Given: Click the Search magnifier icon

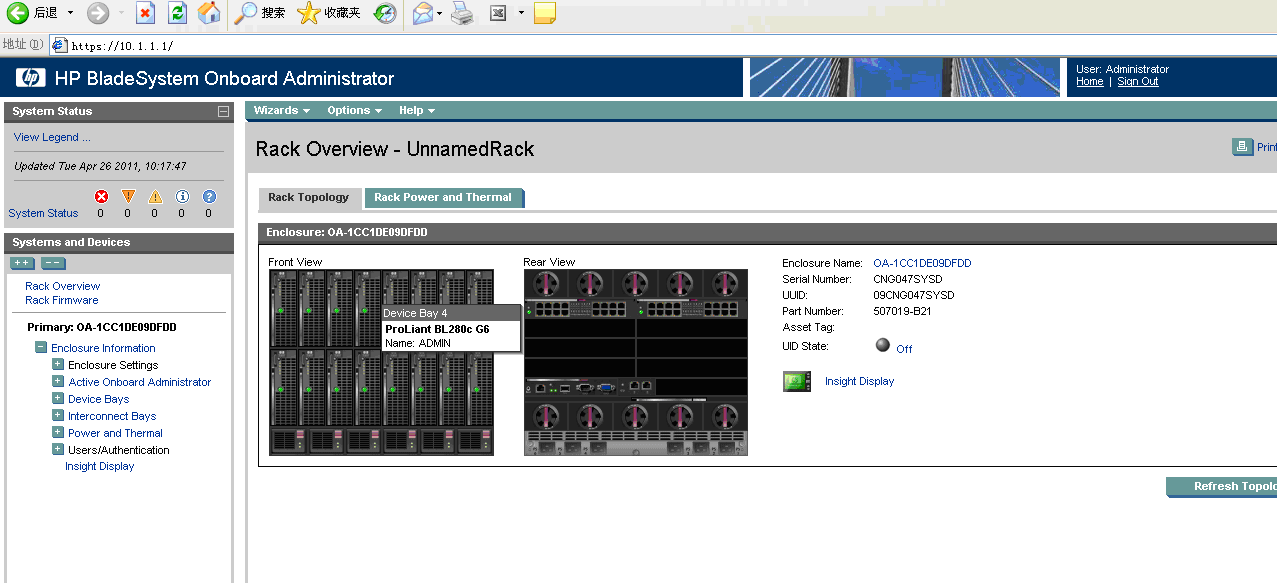Looking at the screenshot, I should [x=246, y=13].
